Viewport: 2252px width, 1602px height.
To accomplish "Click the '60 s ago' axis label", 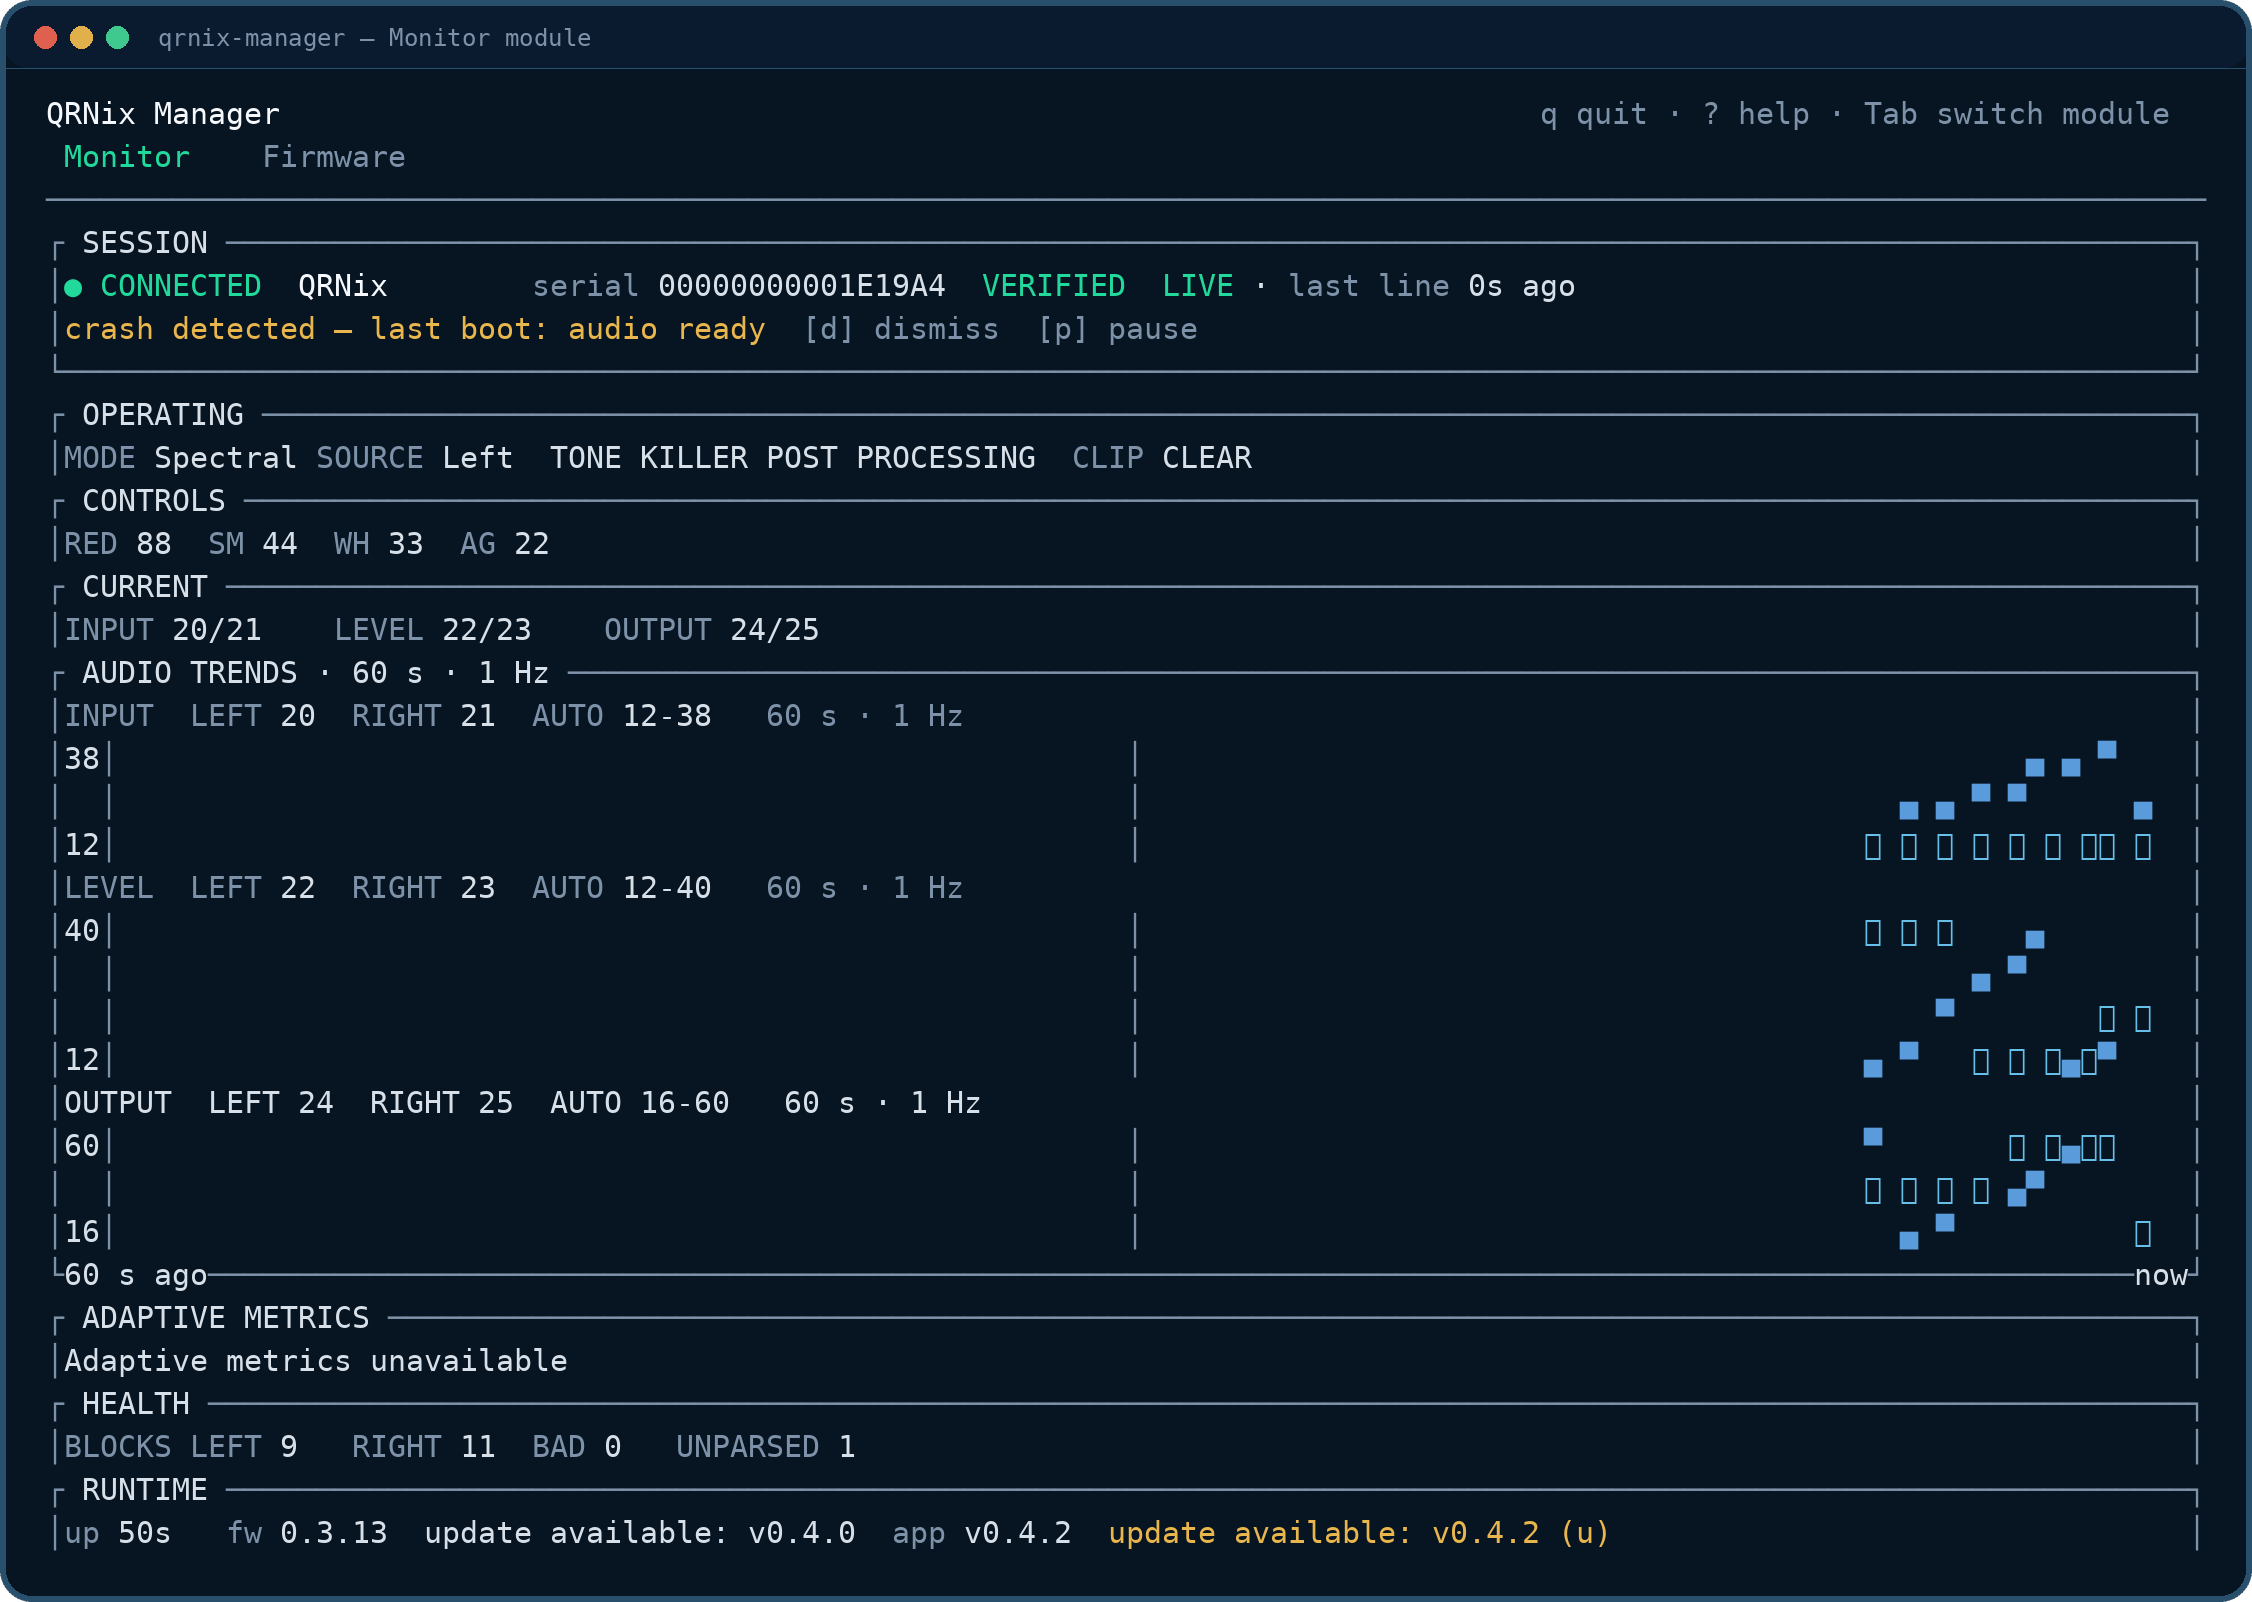I will coord(136,1275).
